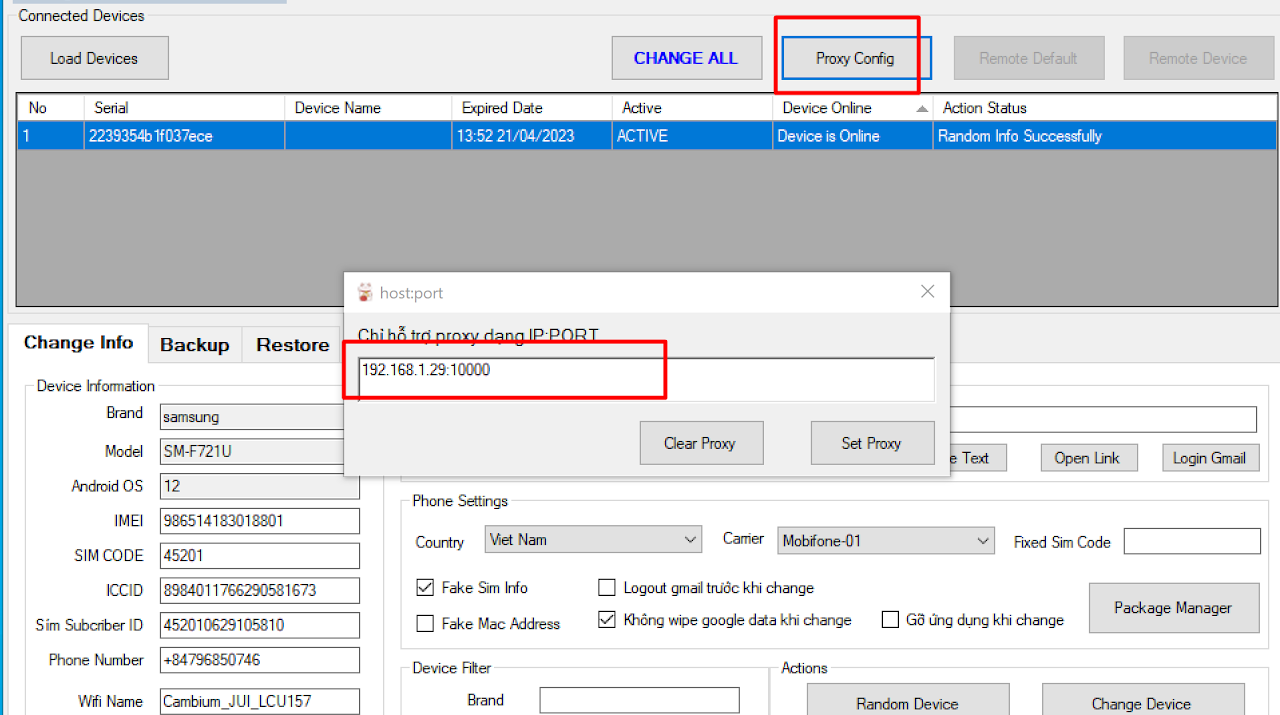Click the host:port dialog cat icon

point(365,293)
